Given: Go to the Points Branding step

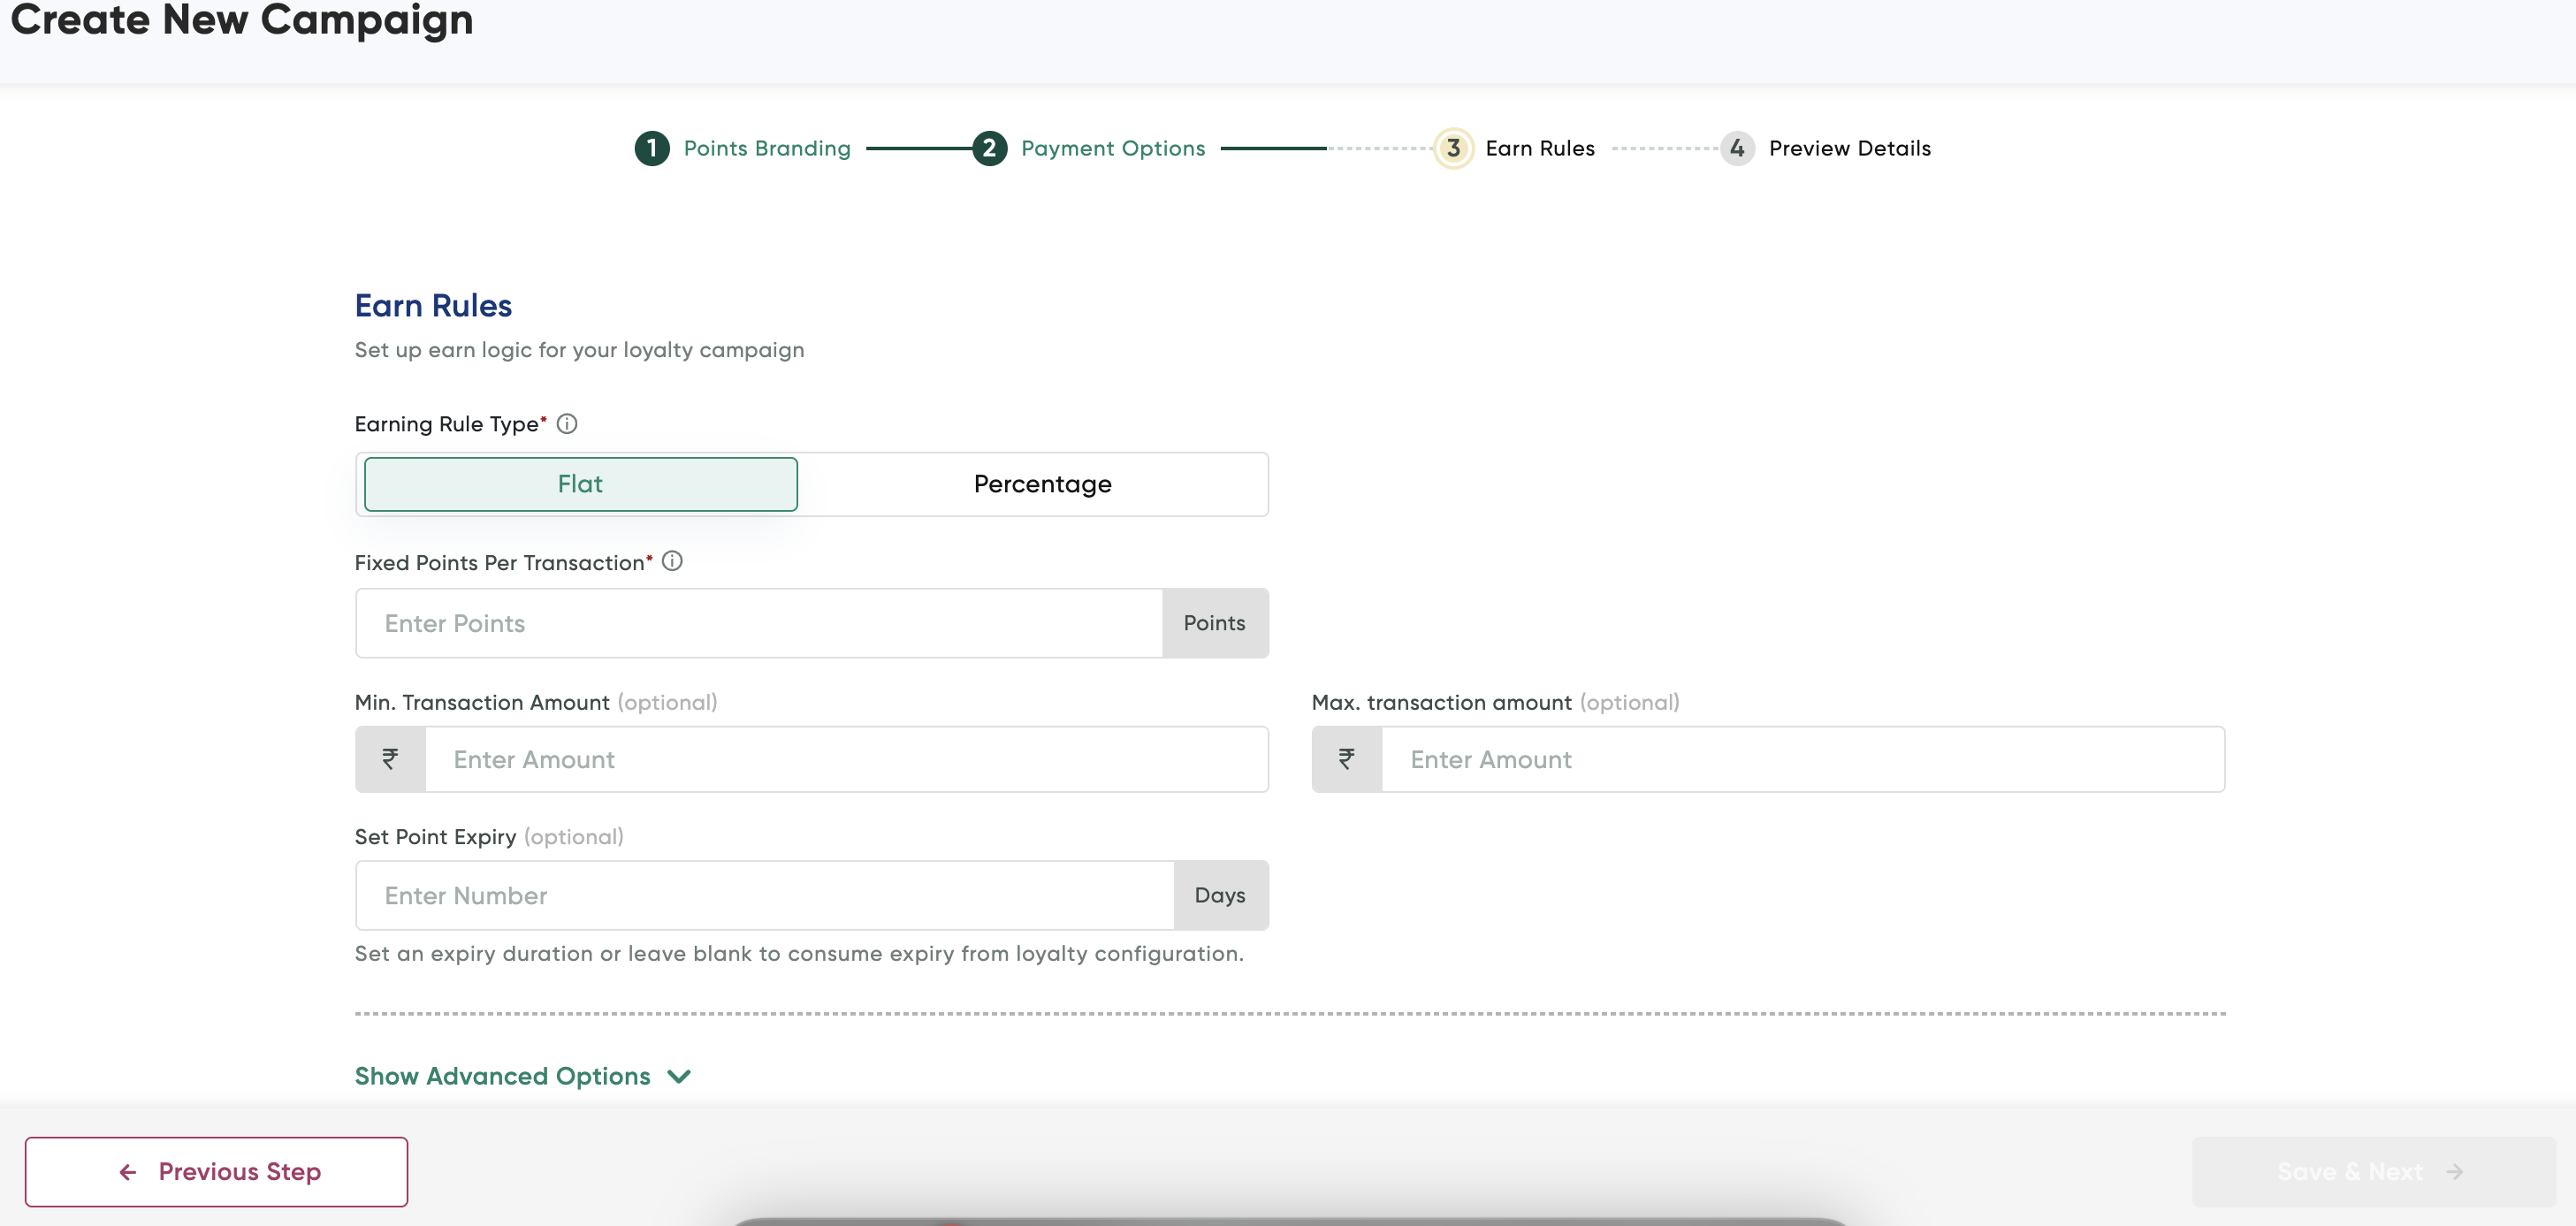Looking at the screenshot, I should (x=767, y=148).
